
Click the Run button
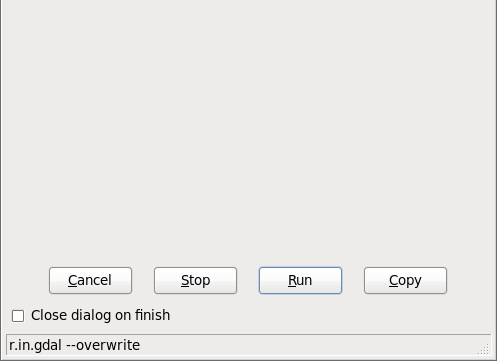(300, 280)
